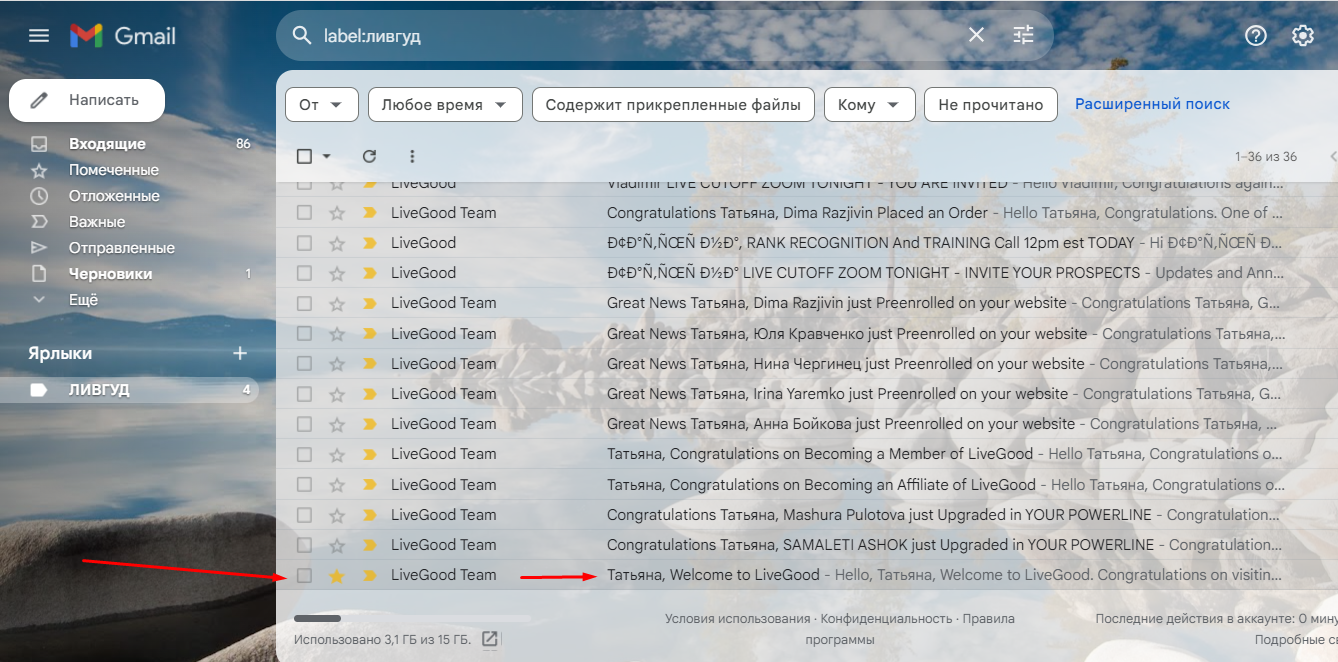The height and width of the screenshot is (662, 1338).
Task: Toggle importance marker on 'Irina Yaremko' email
Action: pyautogui.click(x=370, y=394)
